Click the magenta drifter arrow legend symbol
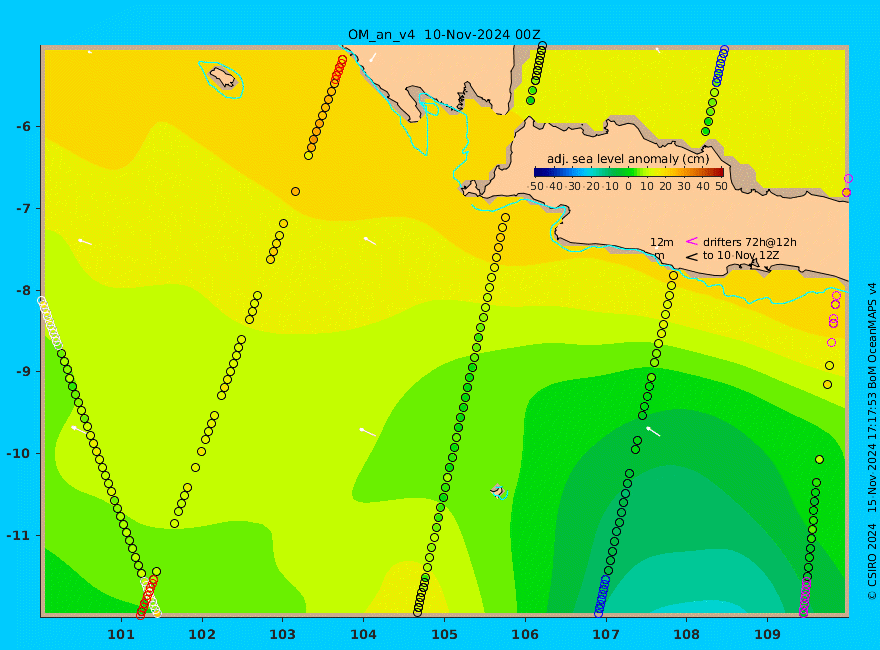 click(x=692, y=241)
